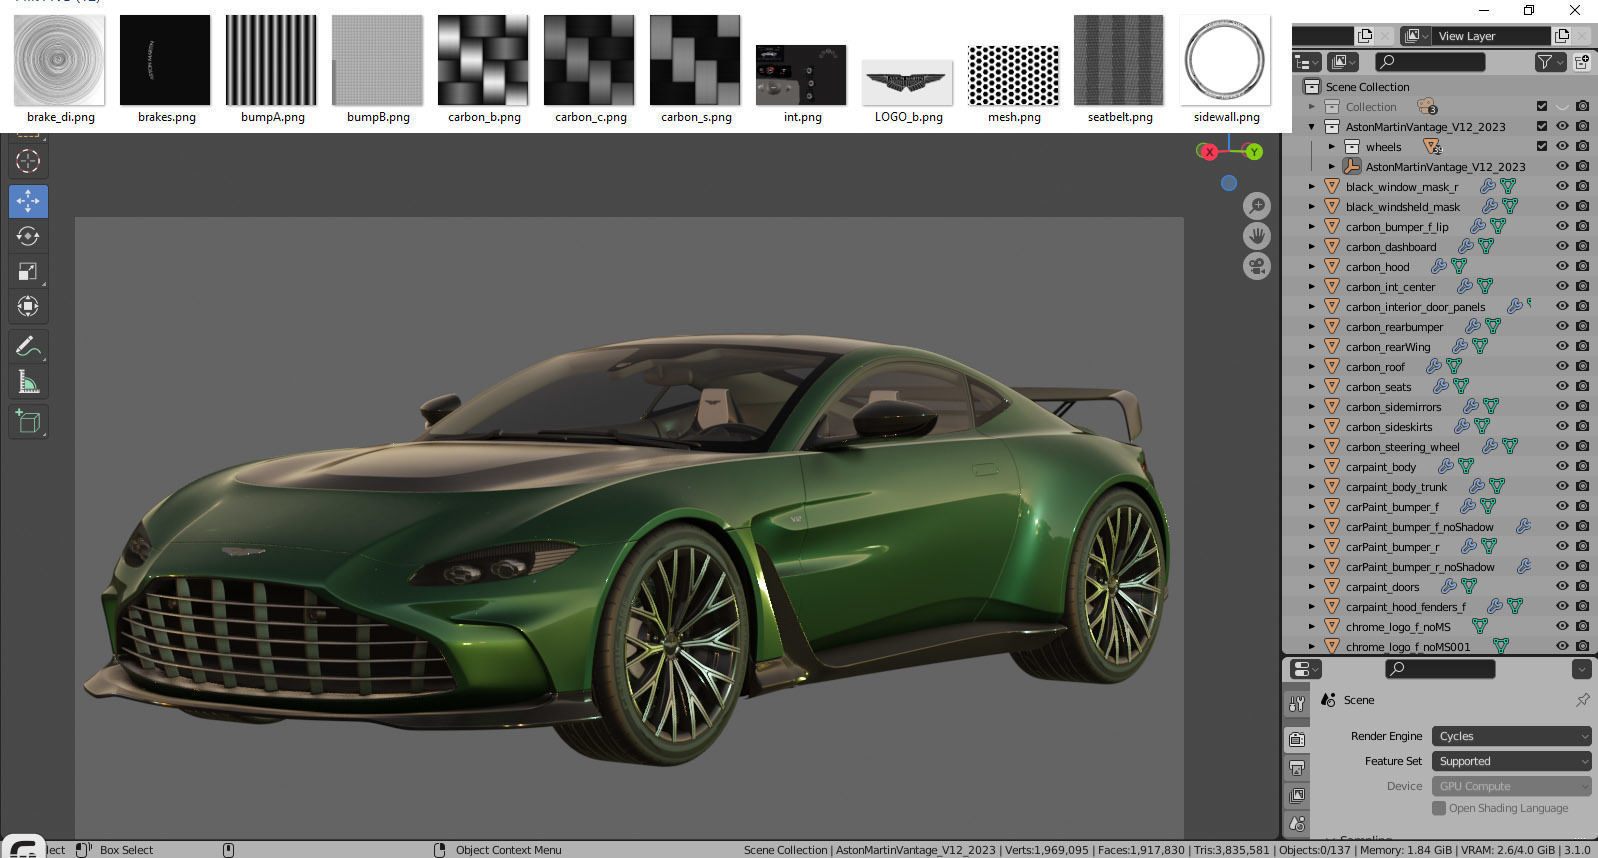Uncheck the Collection exclude checkbox
This screenshot has width=1598, height=858.
tap(1542, 106)
